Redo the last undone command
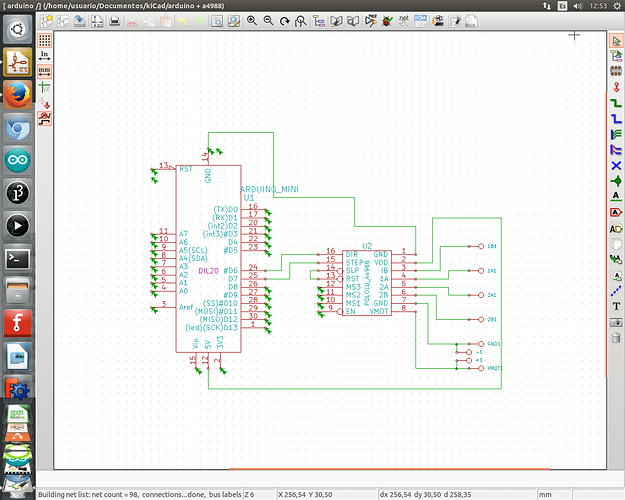625x500 pixels. (x=199, y=21)
